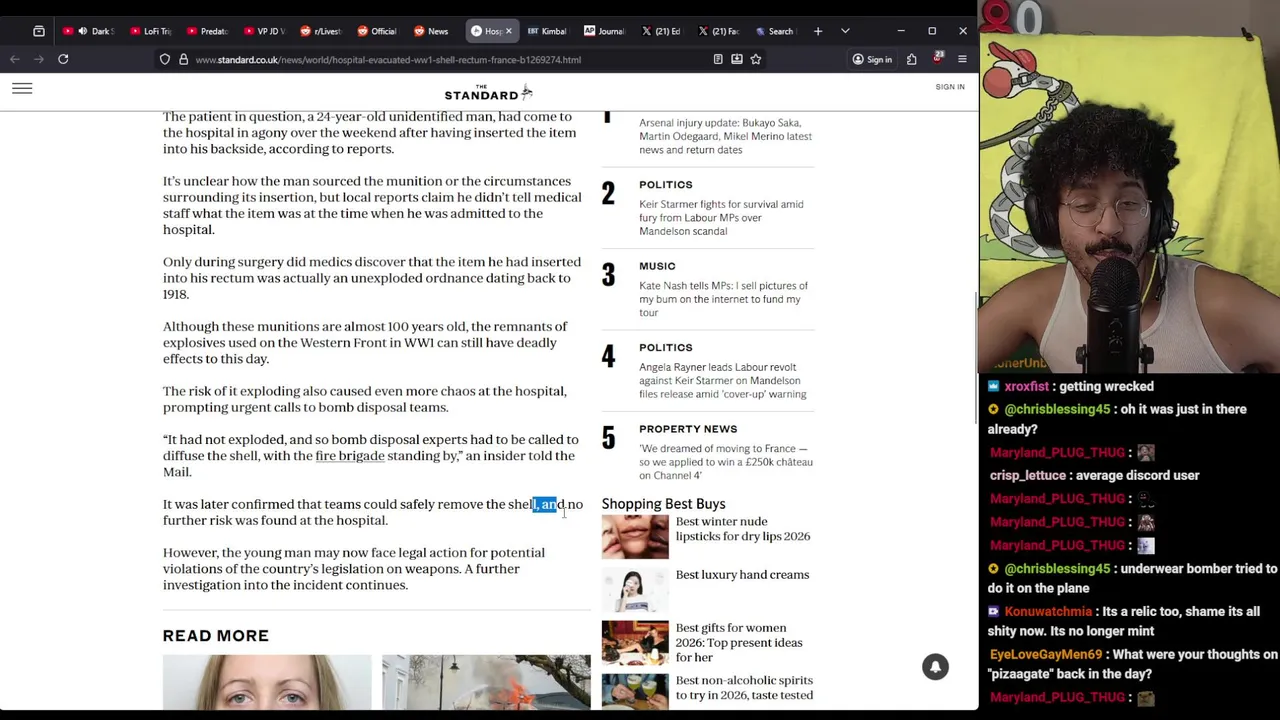Switch to the r/Livestream Reddit tab
The image size is (1280, 720).
tap(319, 31)
